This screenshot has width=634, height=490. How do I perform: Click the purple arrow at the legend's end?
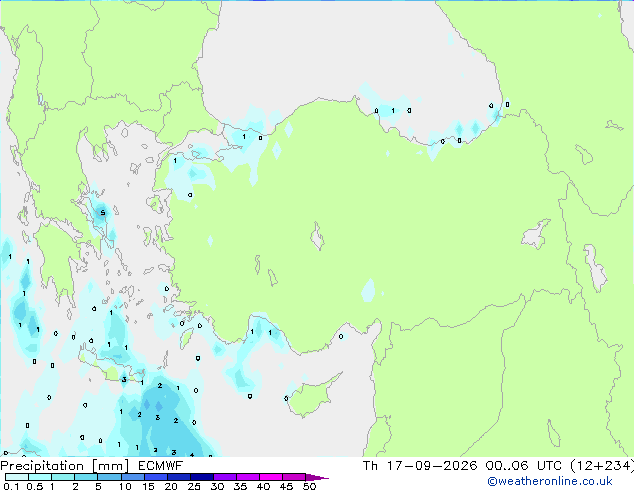tap(317, 477)
